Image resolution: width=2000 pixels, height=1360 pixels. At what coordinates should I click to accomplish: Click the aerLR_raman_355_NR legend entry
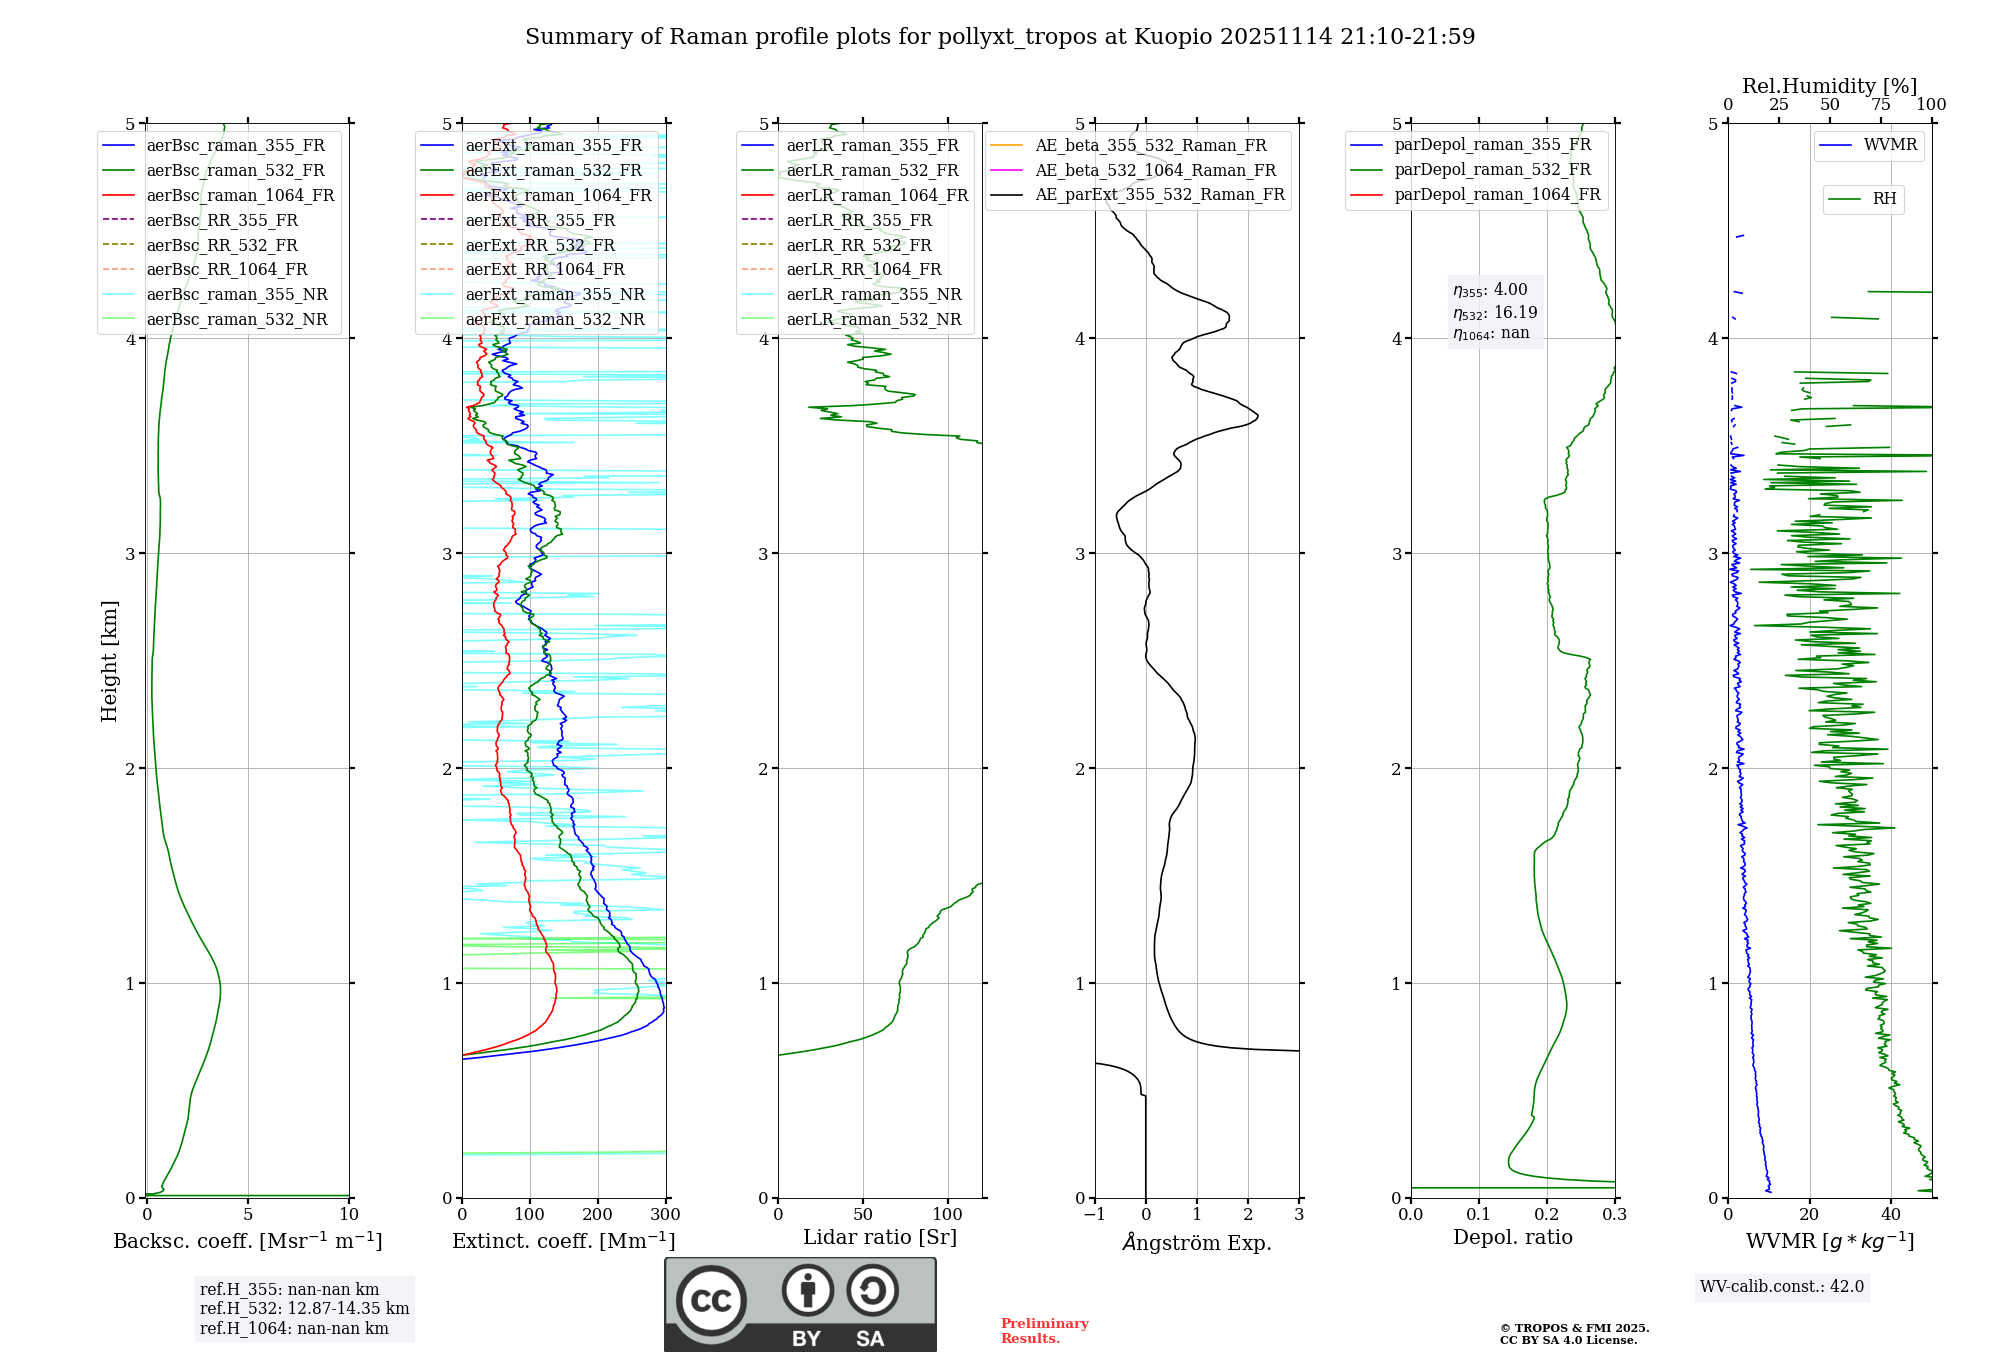873,294
